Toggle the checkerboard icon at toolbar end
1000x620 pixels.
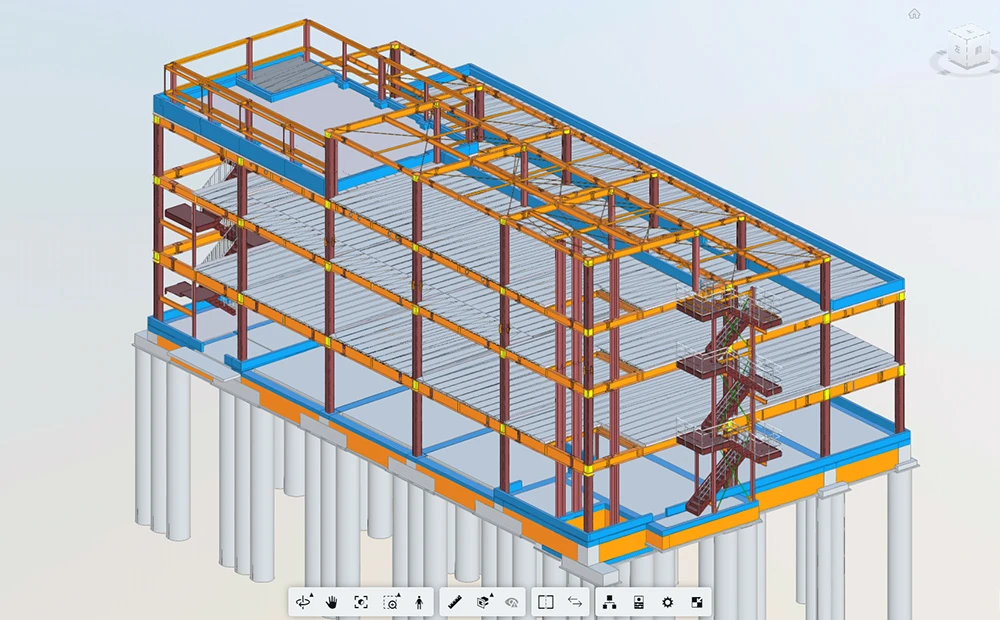697,602
